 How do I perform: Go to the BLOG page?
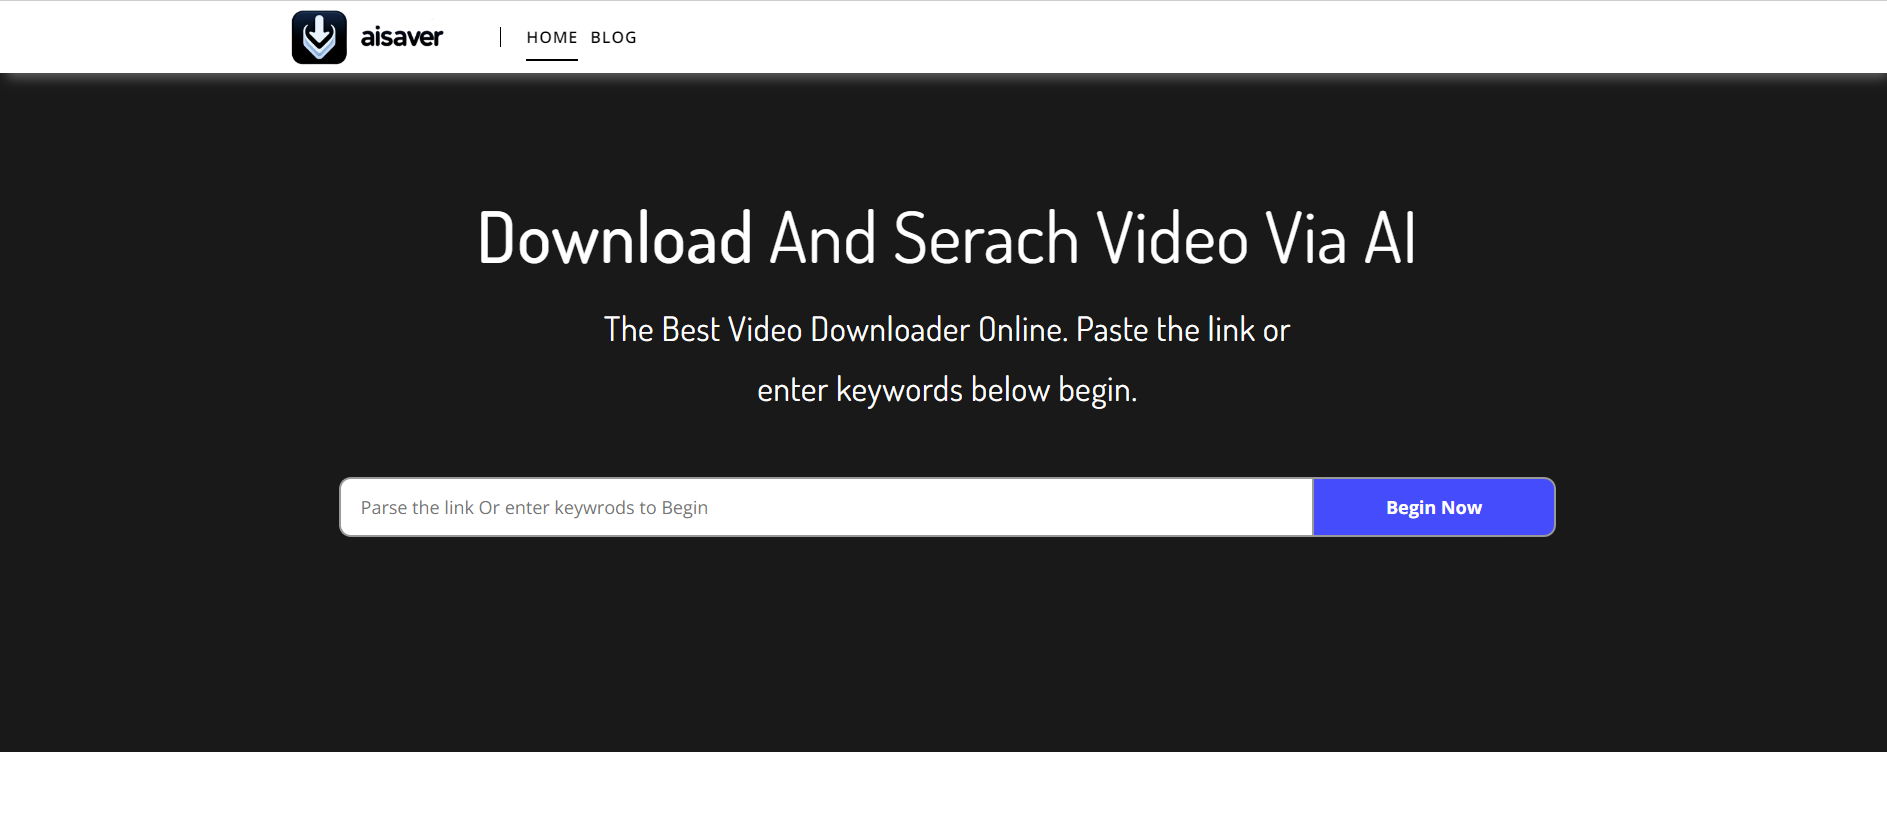[x=613, y=37]
